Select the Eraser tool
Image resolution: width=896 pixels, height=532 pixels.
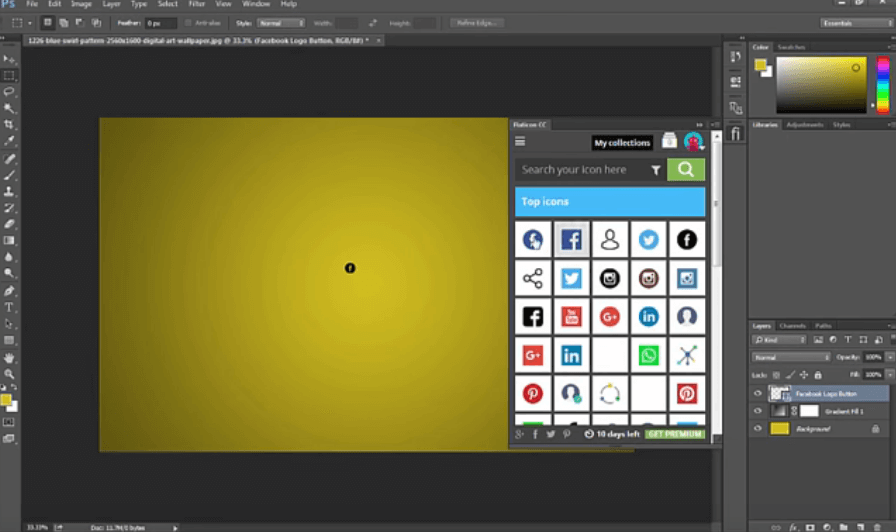coord(9,224)
